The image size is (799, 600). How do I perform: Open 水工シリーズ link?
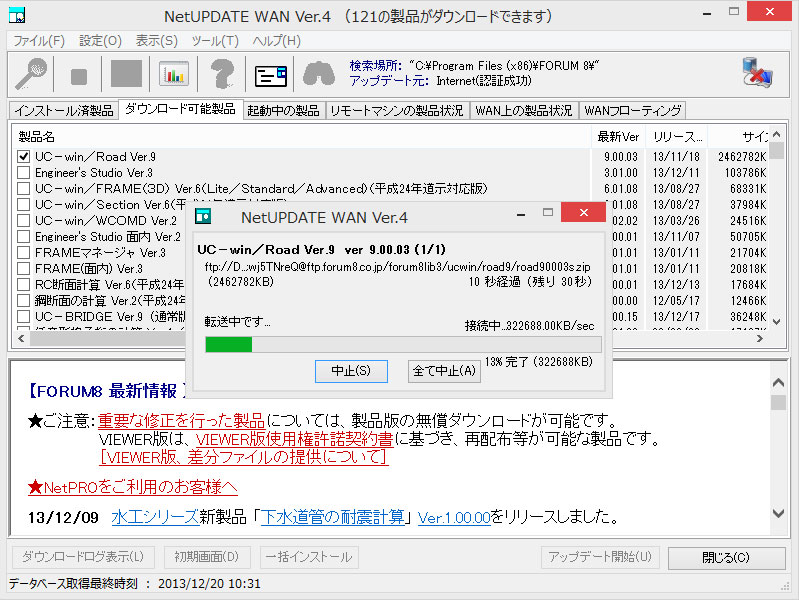point(155,517)
